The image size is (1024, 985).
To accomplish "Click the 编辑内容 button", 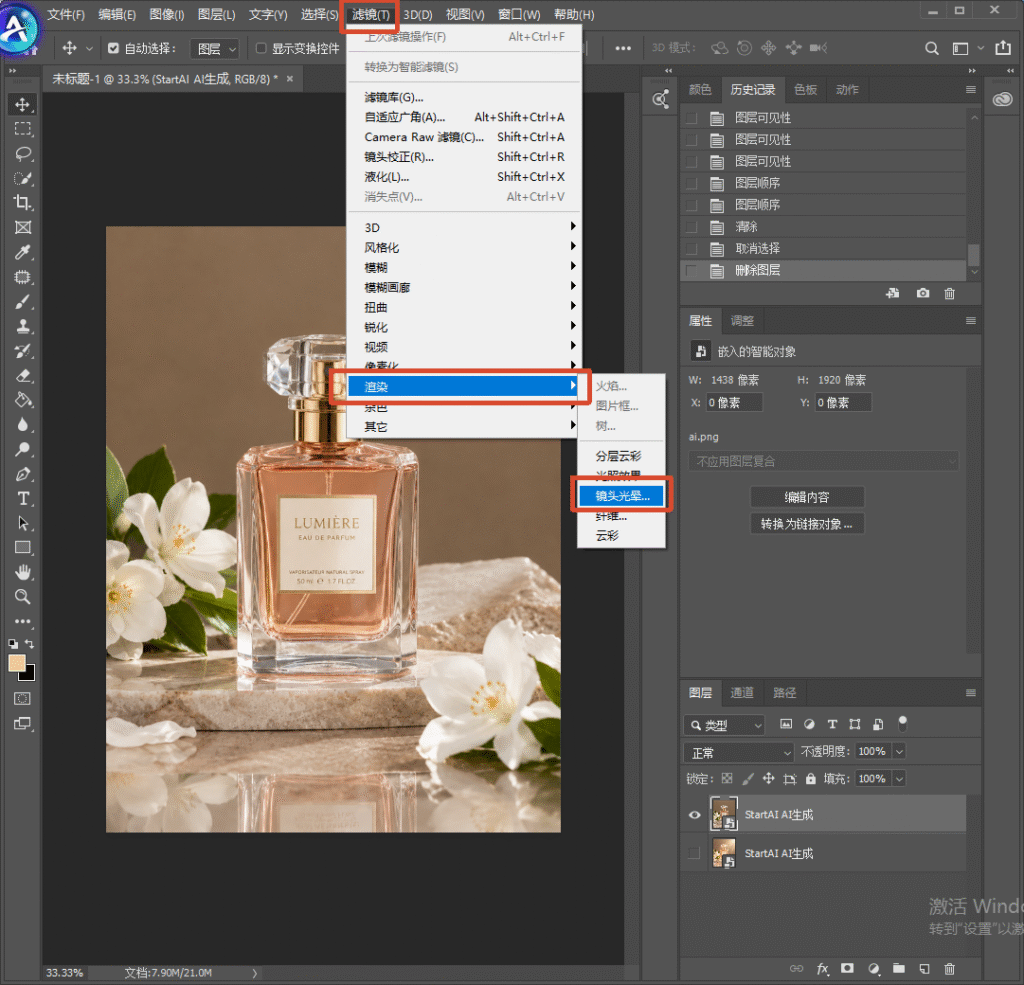I will (807, 497).
